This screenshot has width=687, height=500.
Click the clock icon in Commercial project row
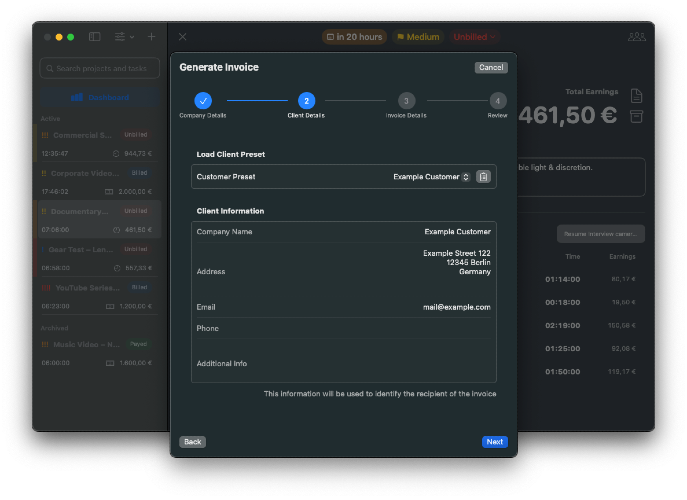pos(116,154)
